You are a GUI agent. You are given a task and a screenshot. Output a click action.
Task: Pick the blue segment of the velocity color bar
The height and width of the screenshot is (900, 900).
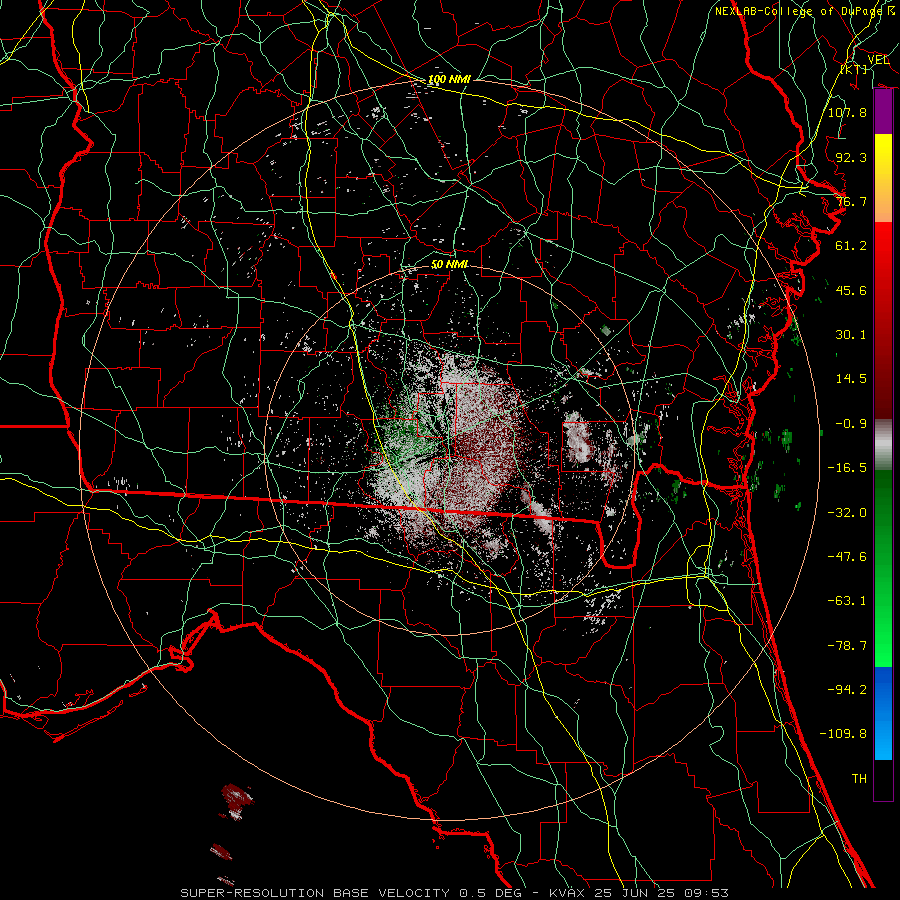pyautogui.click(x=883, y=713)
